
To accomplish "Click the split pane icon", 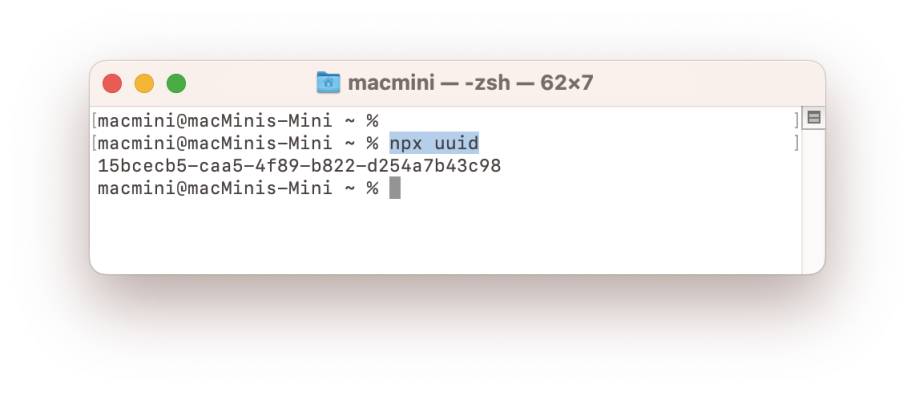I will point(813,118).
